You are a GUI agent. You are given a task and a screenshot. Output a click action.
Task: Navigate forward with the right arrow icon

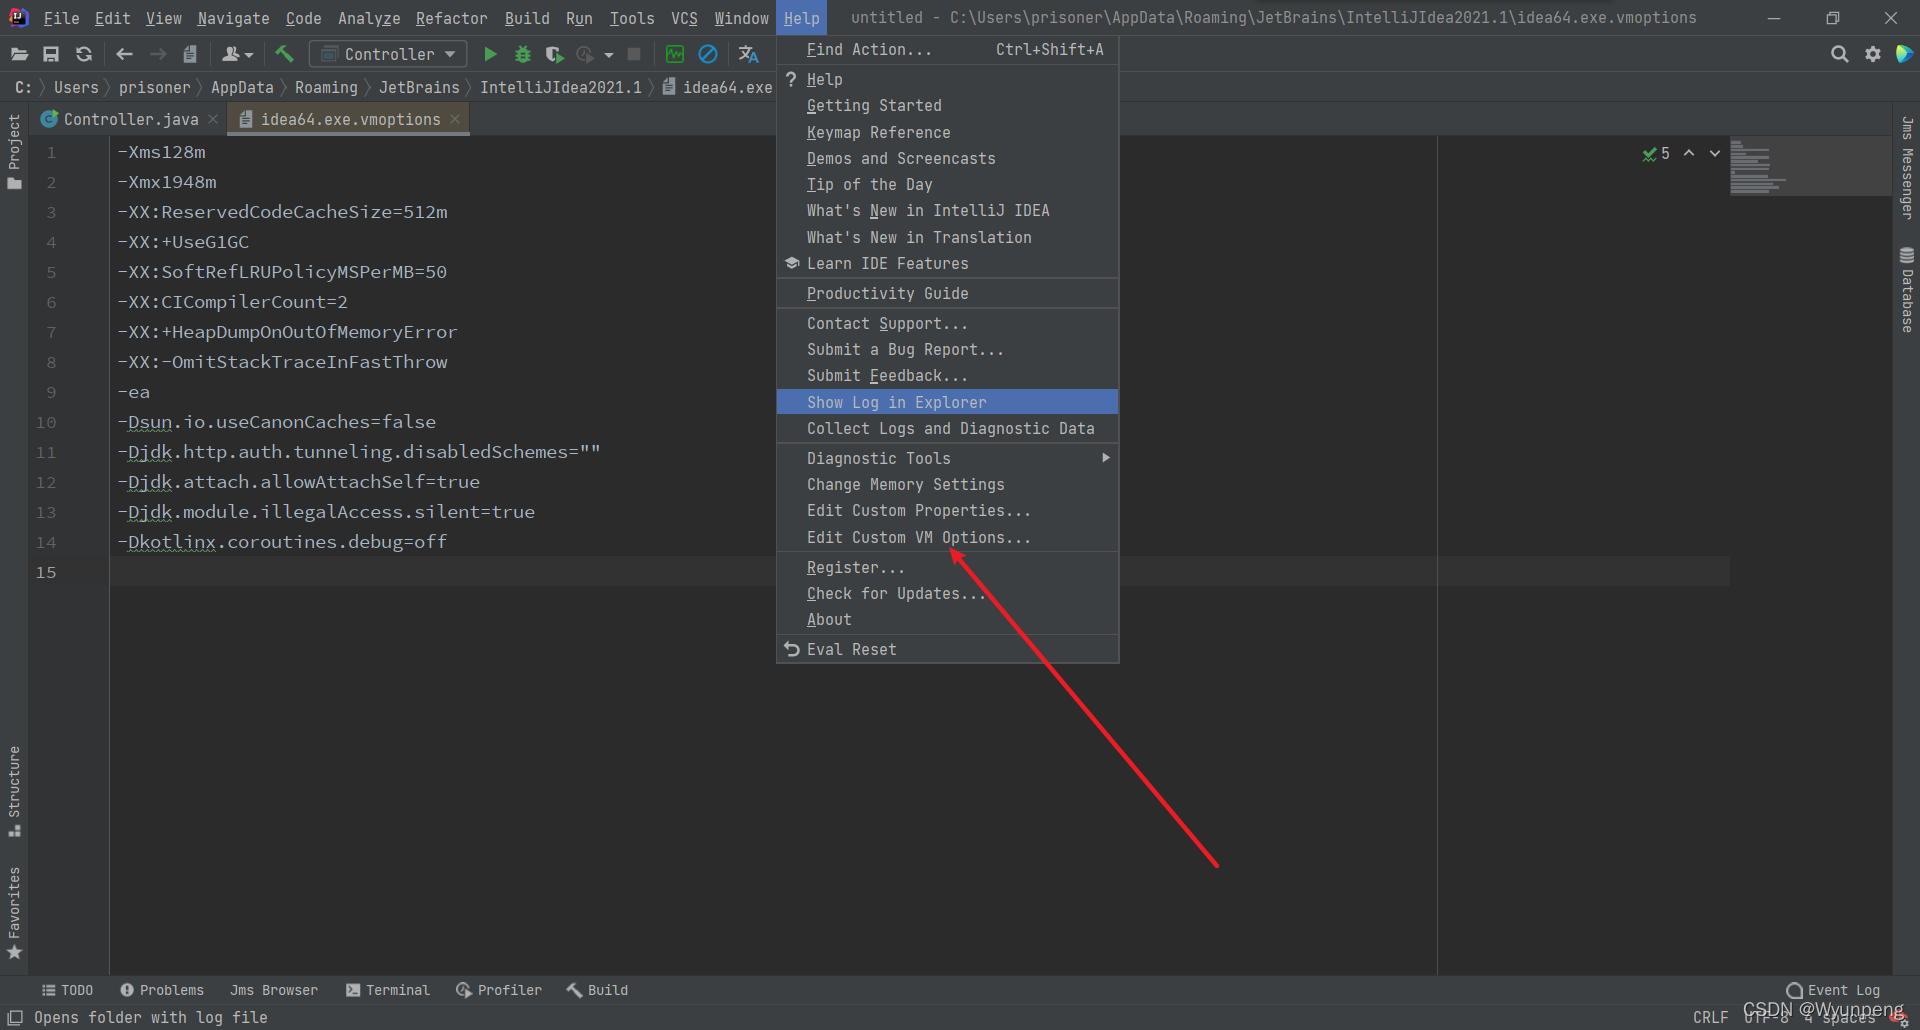coord(158,54)
